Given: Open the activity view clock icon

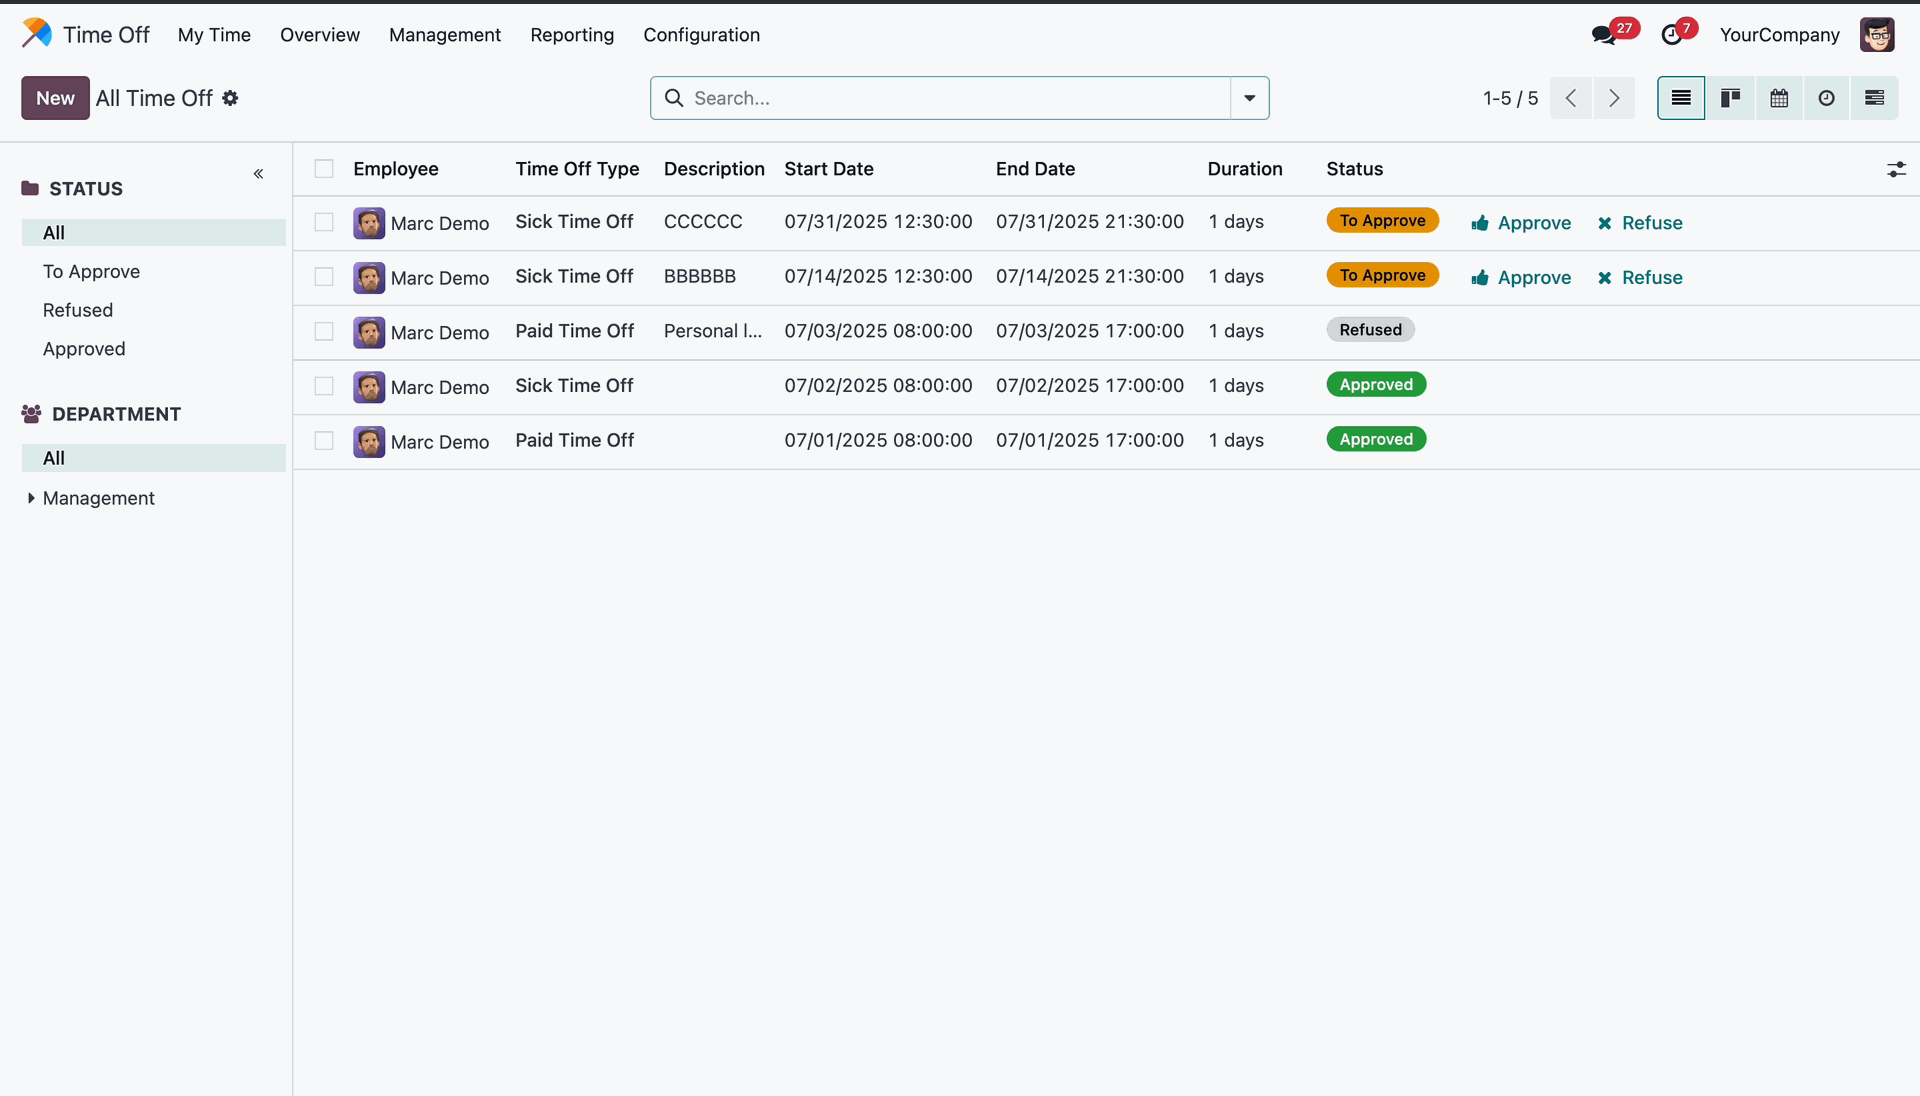Looking at the screenshot, I should click(1827, 98).
